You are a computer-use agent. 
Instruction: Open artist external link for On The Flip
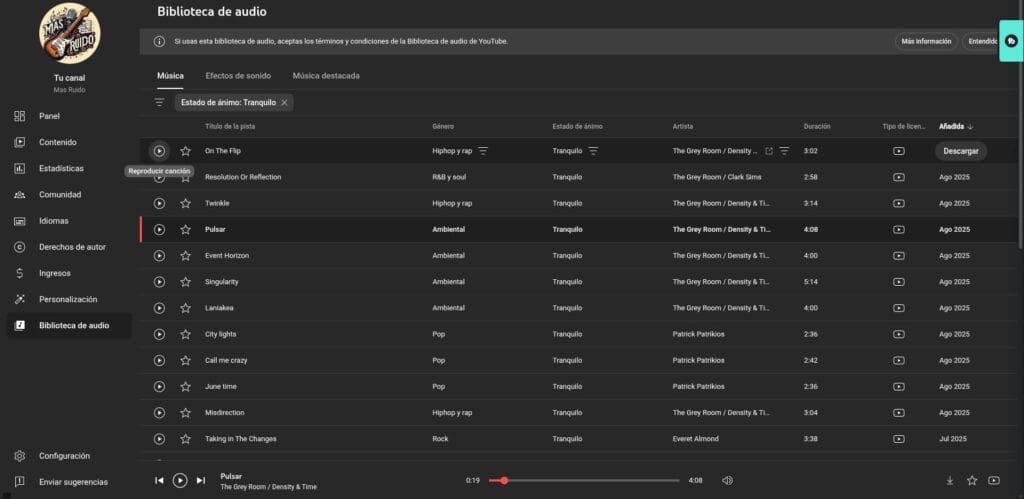coord(769,151)
